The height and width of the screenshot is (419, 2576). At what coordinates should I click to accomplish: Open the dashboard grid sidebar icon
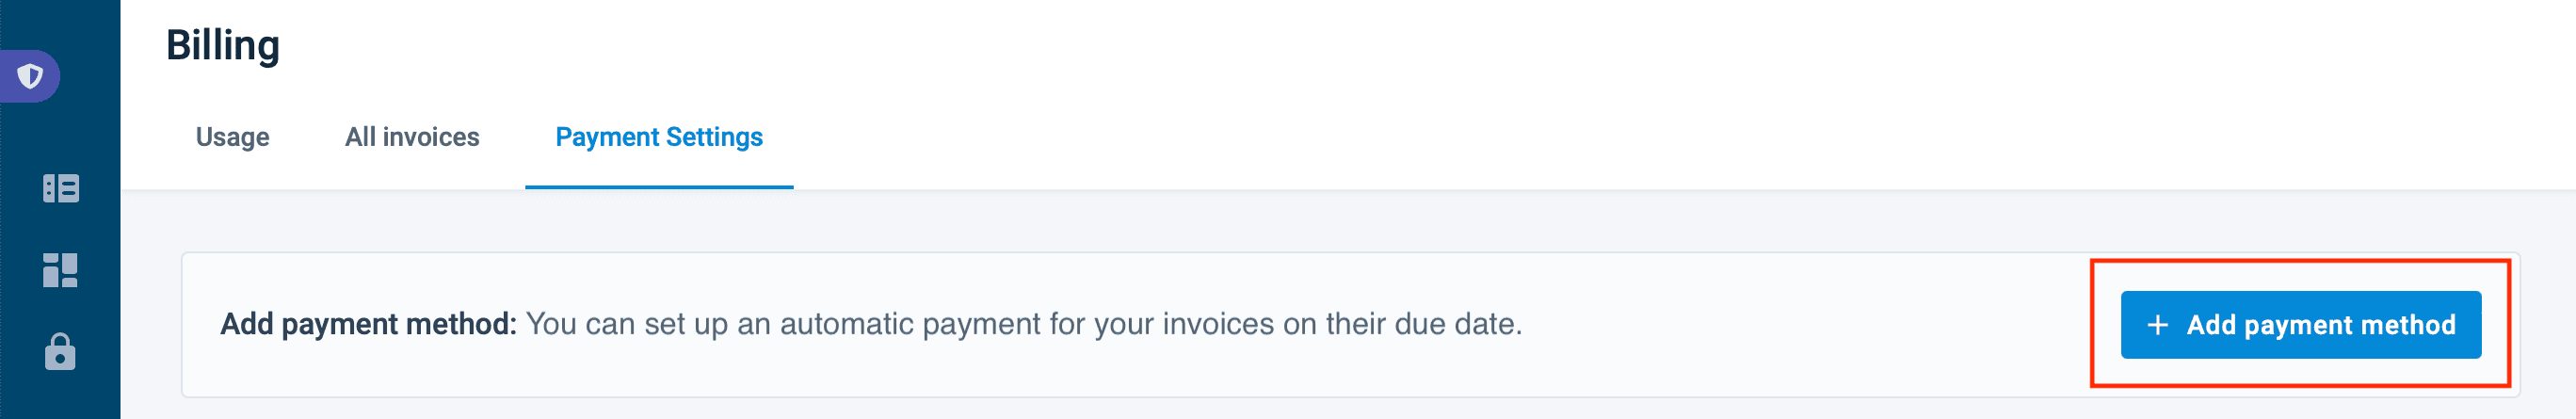pos(60,270)
